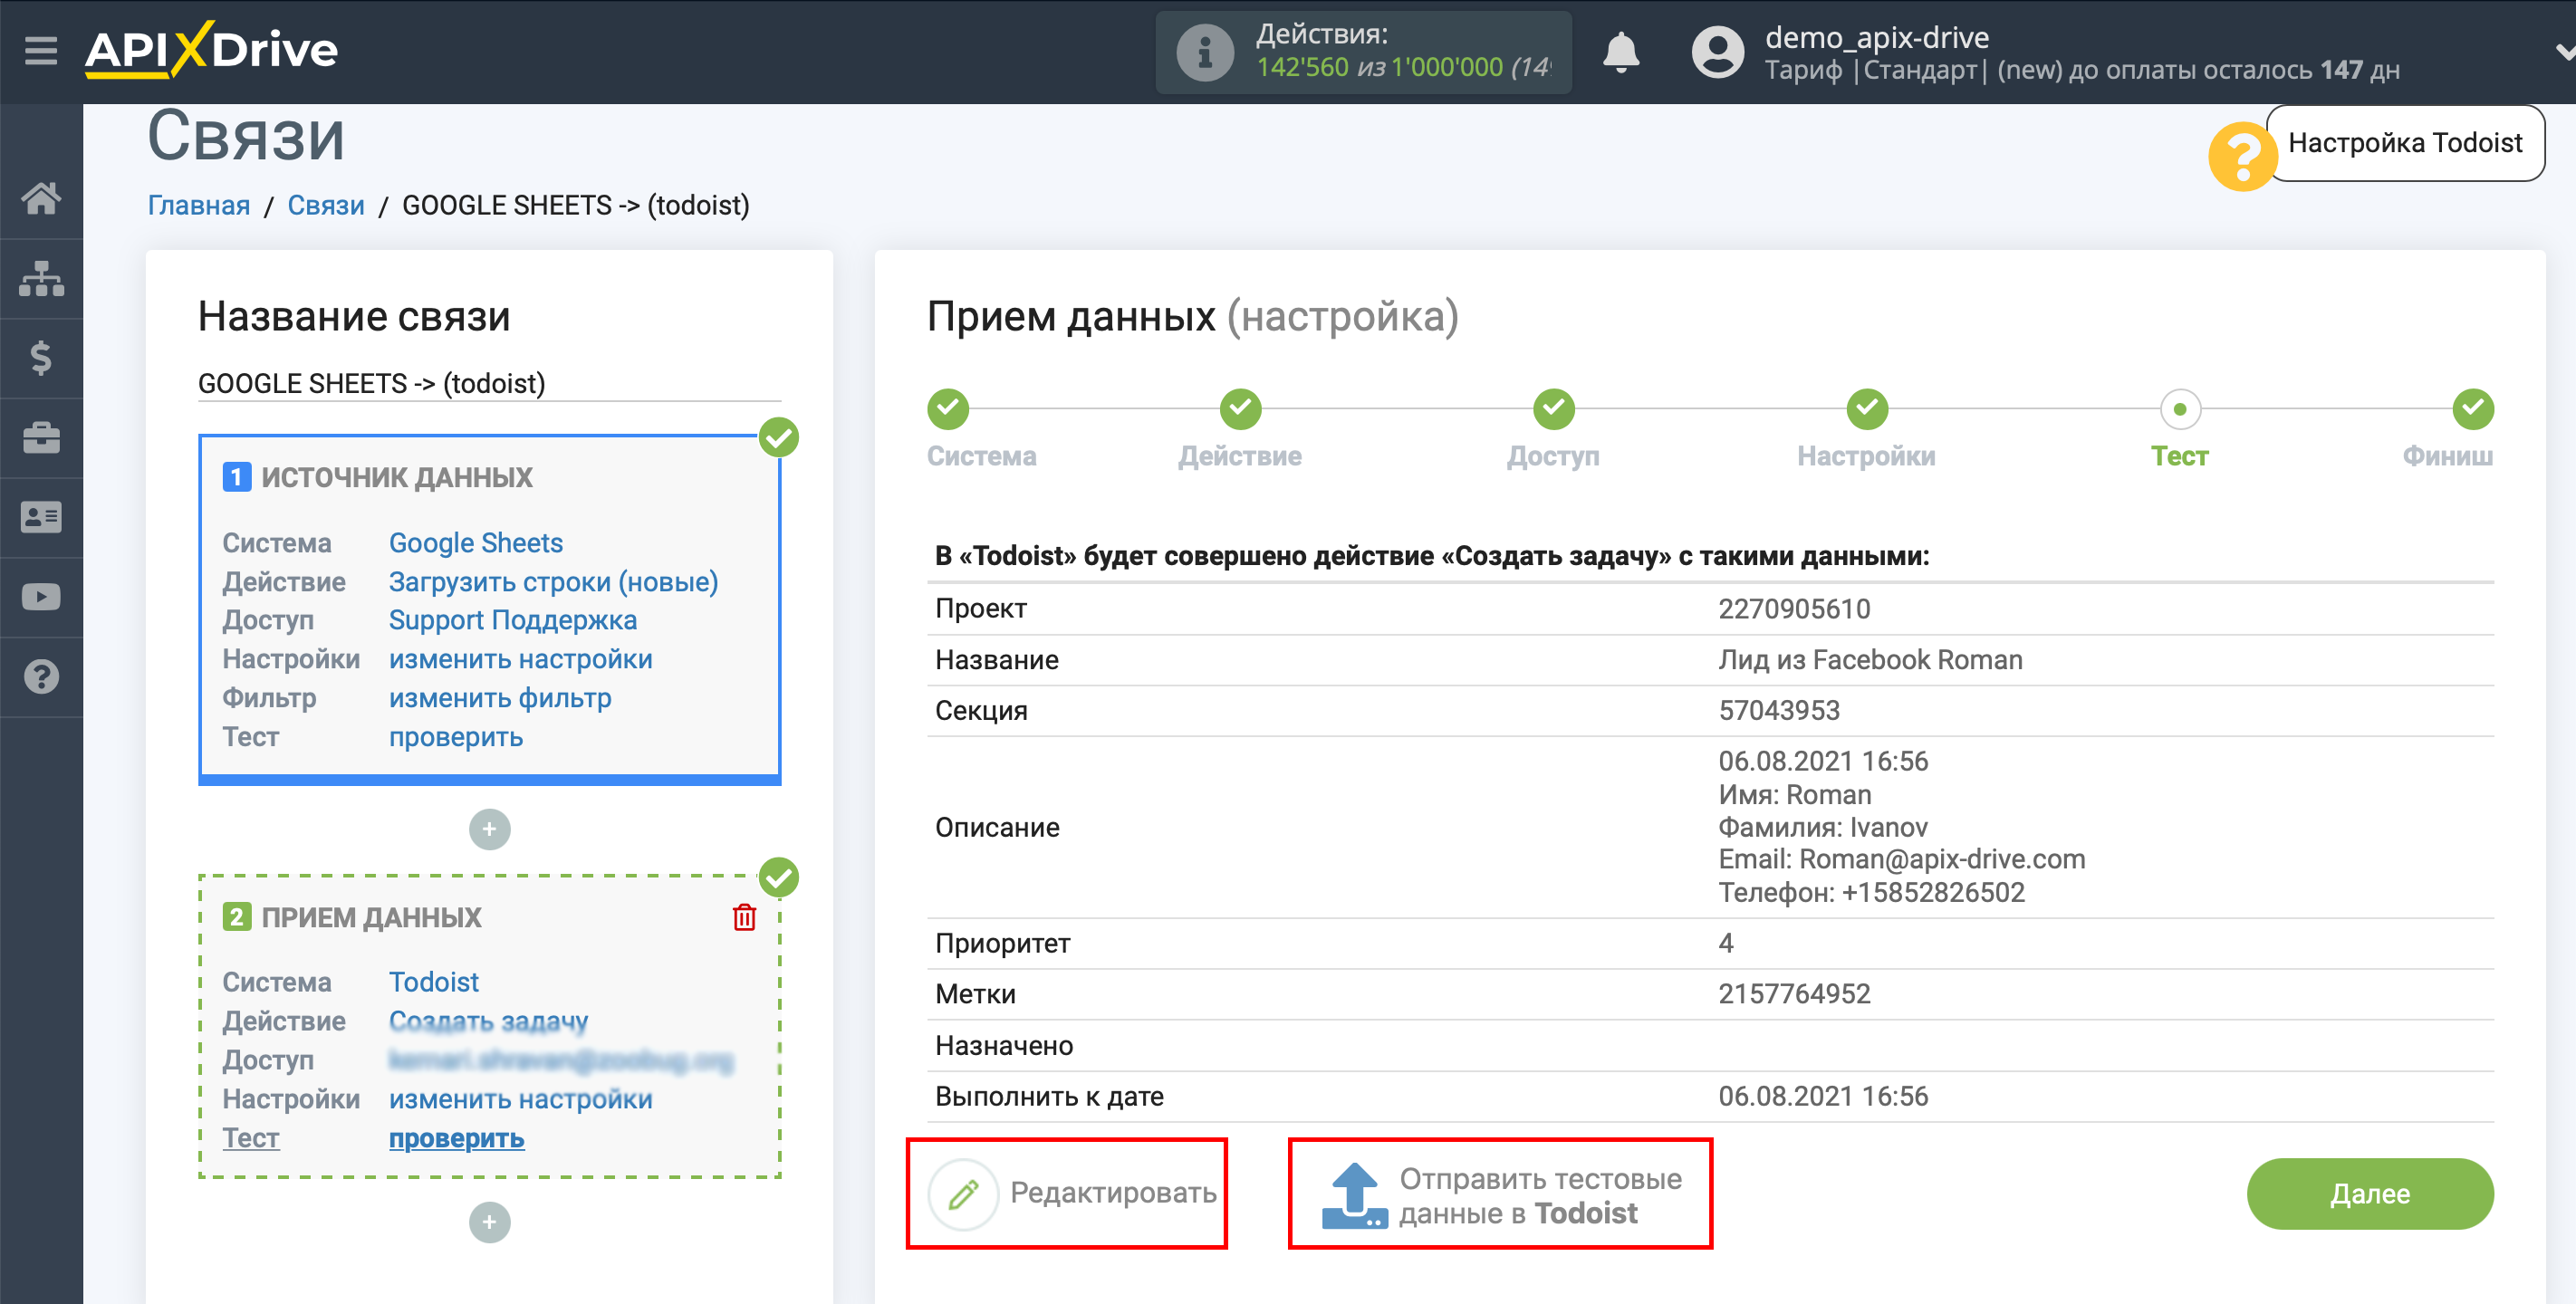The image size is (2576, 1304).
Task: Open Настройка Todoist help bubble
Action: (x=2405, y=143)
